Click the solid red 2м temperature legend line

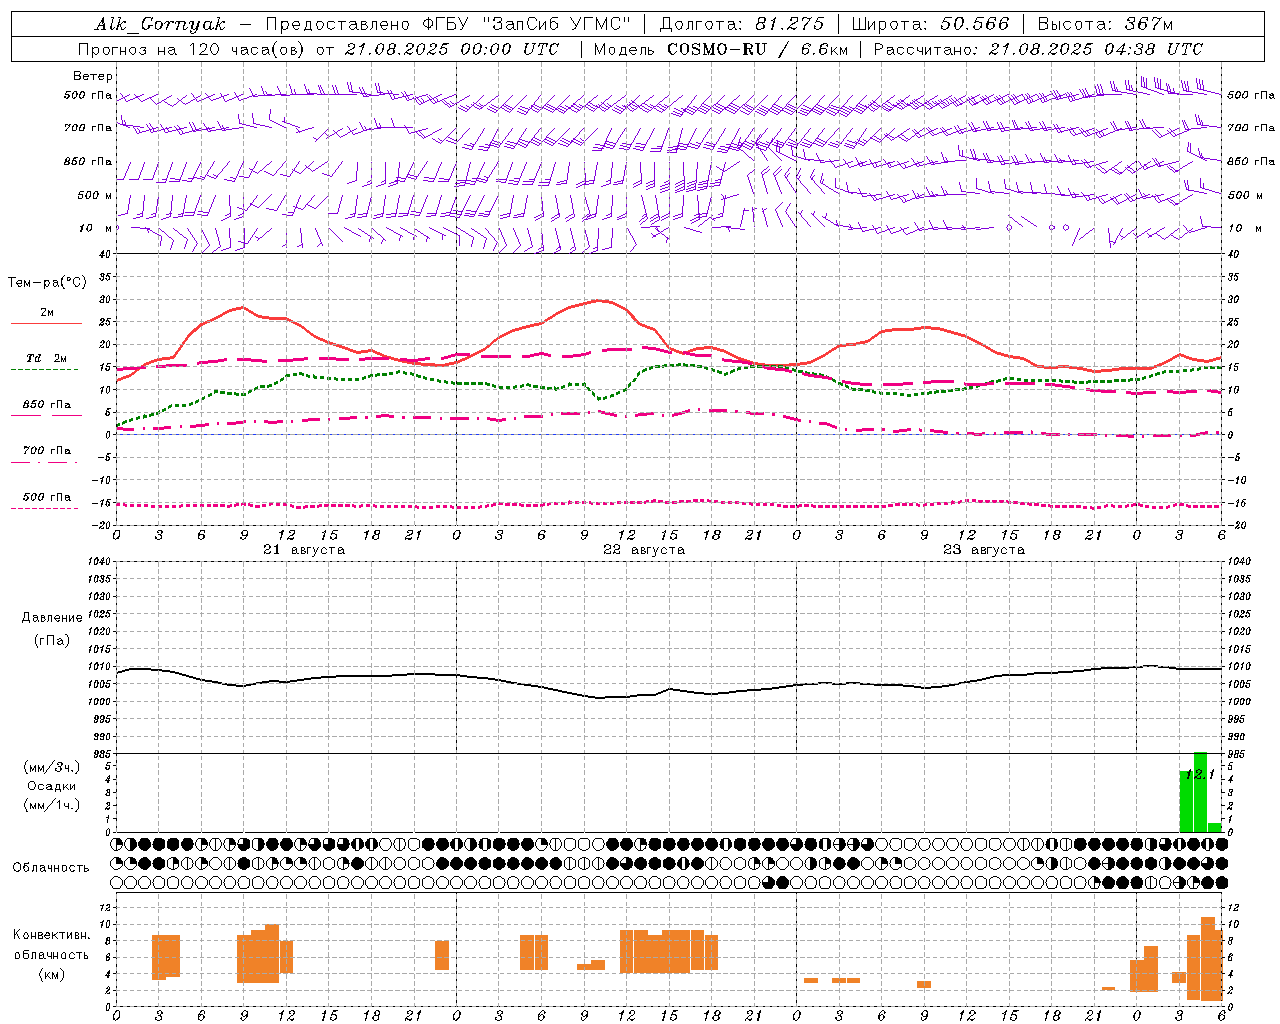[x=46, y=323]
